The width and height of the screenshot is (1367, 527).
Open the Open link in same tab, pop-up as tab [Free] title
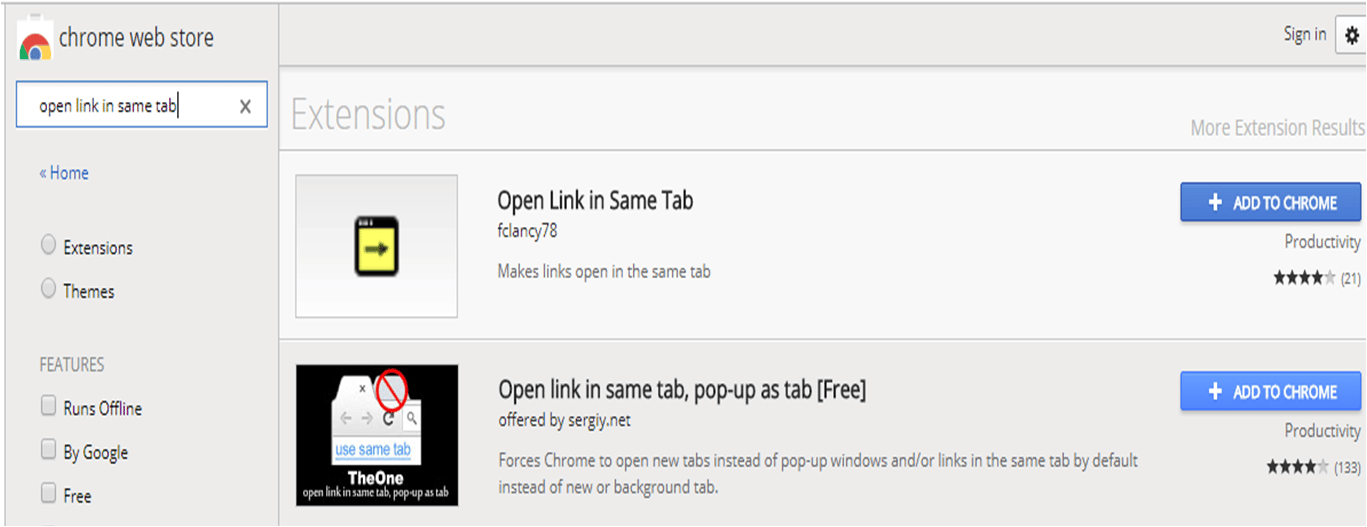[x=682, y=390]
